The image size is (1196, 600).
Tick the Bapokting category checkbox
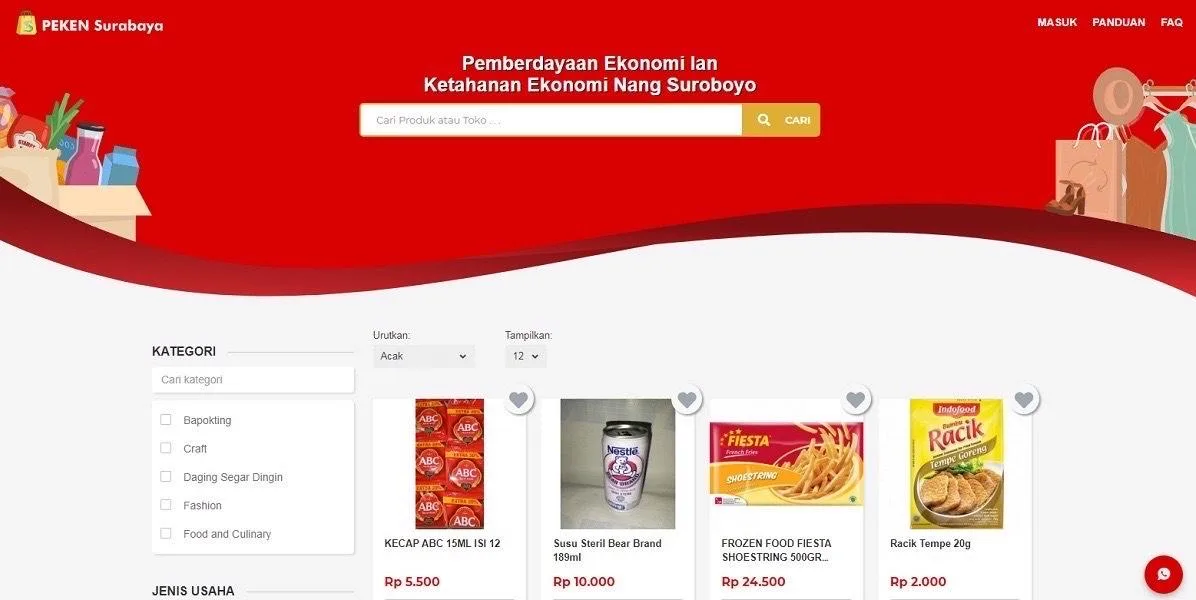166,419
